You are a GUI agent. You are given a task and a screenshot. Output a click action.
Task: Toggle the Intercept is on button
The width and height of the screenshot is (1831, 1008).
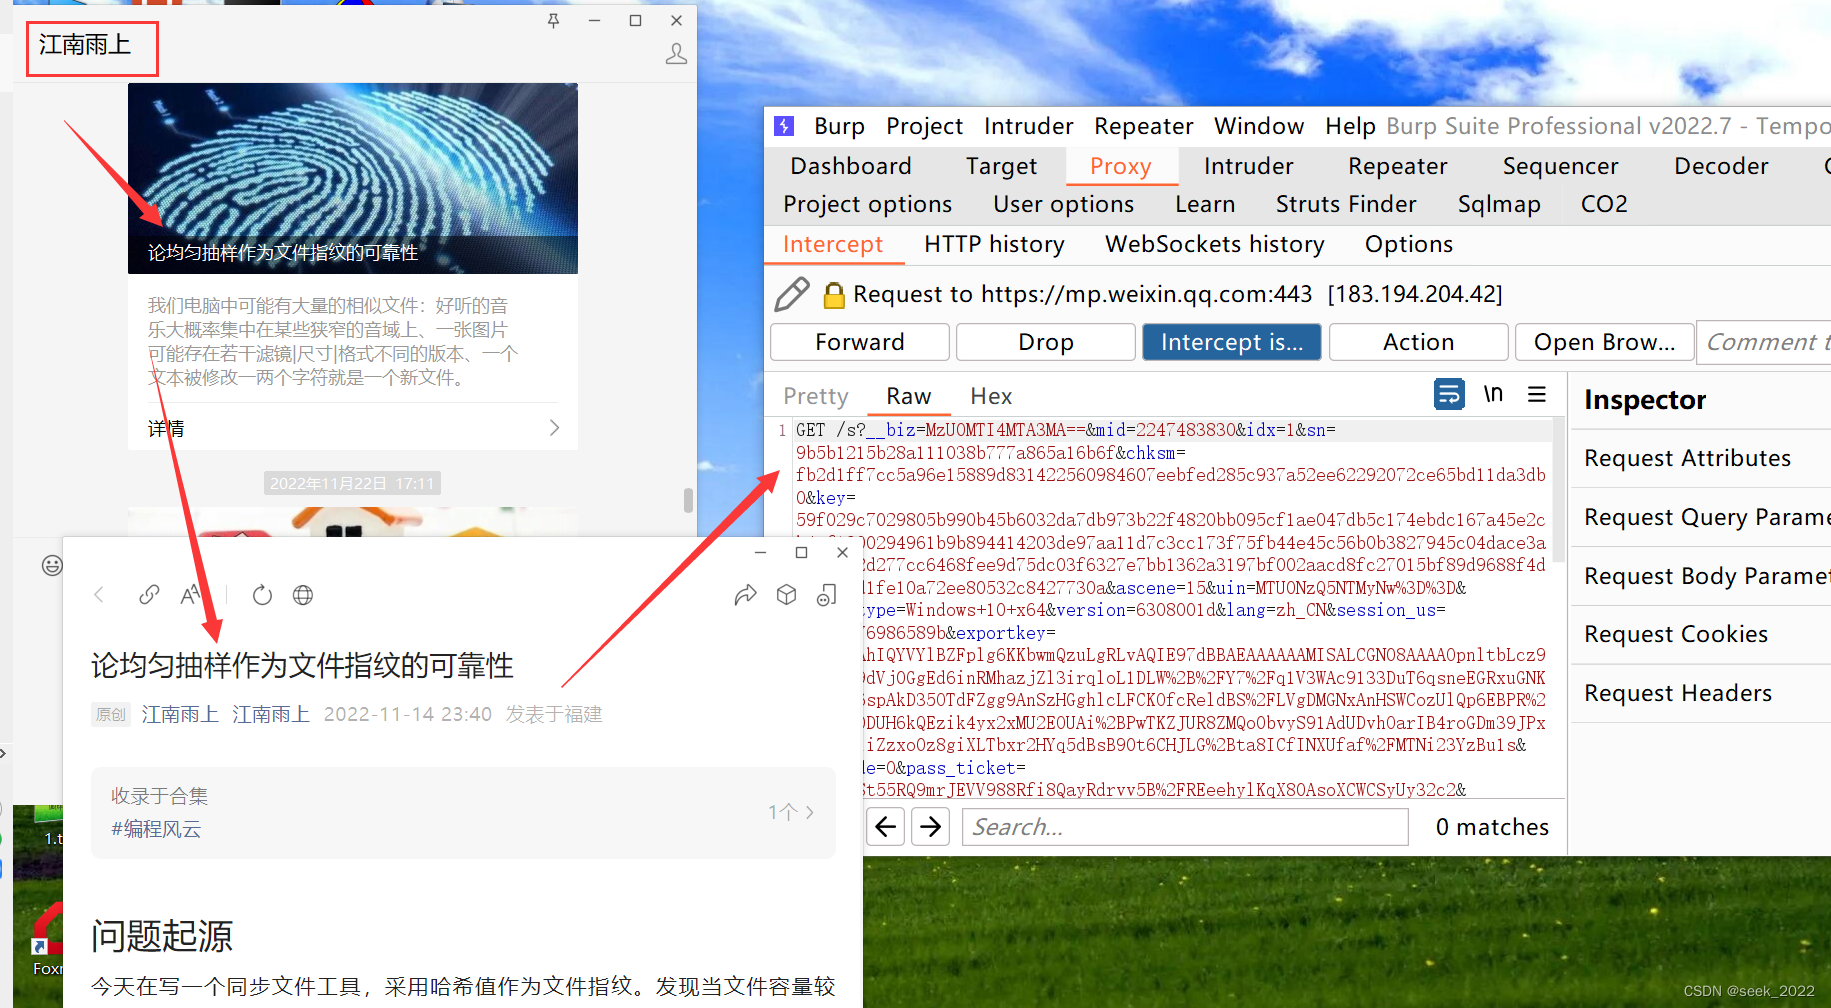click(x=1232, y=342)
